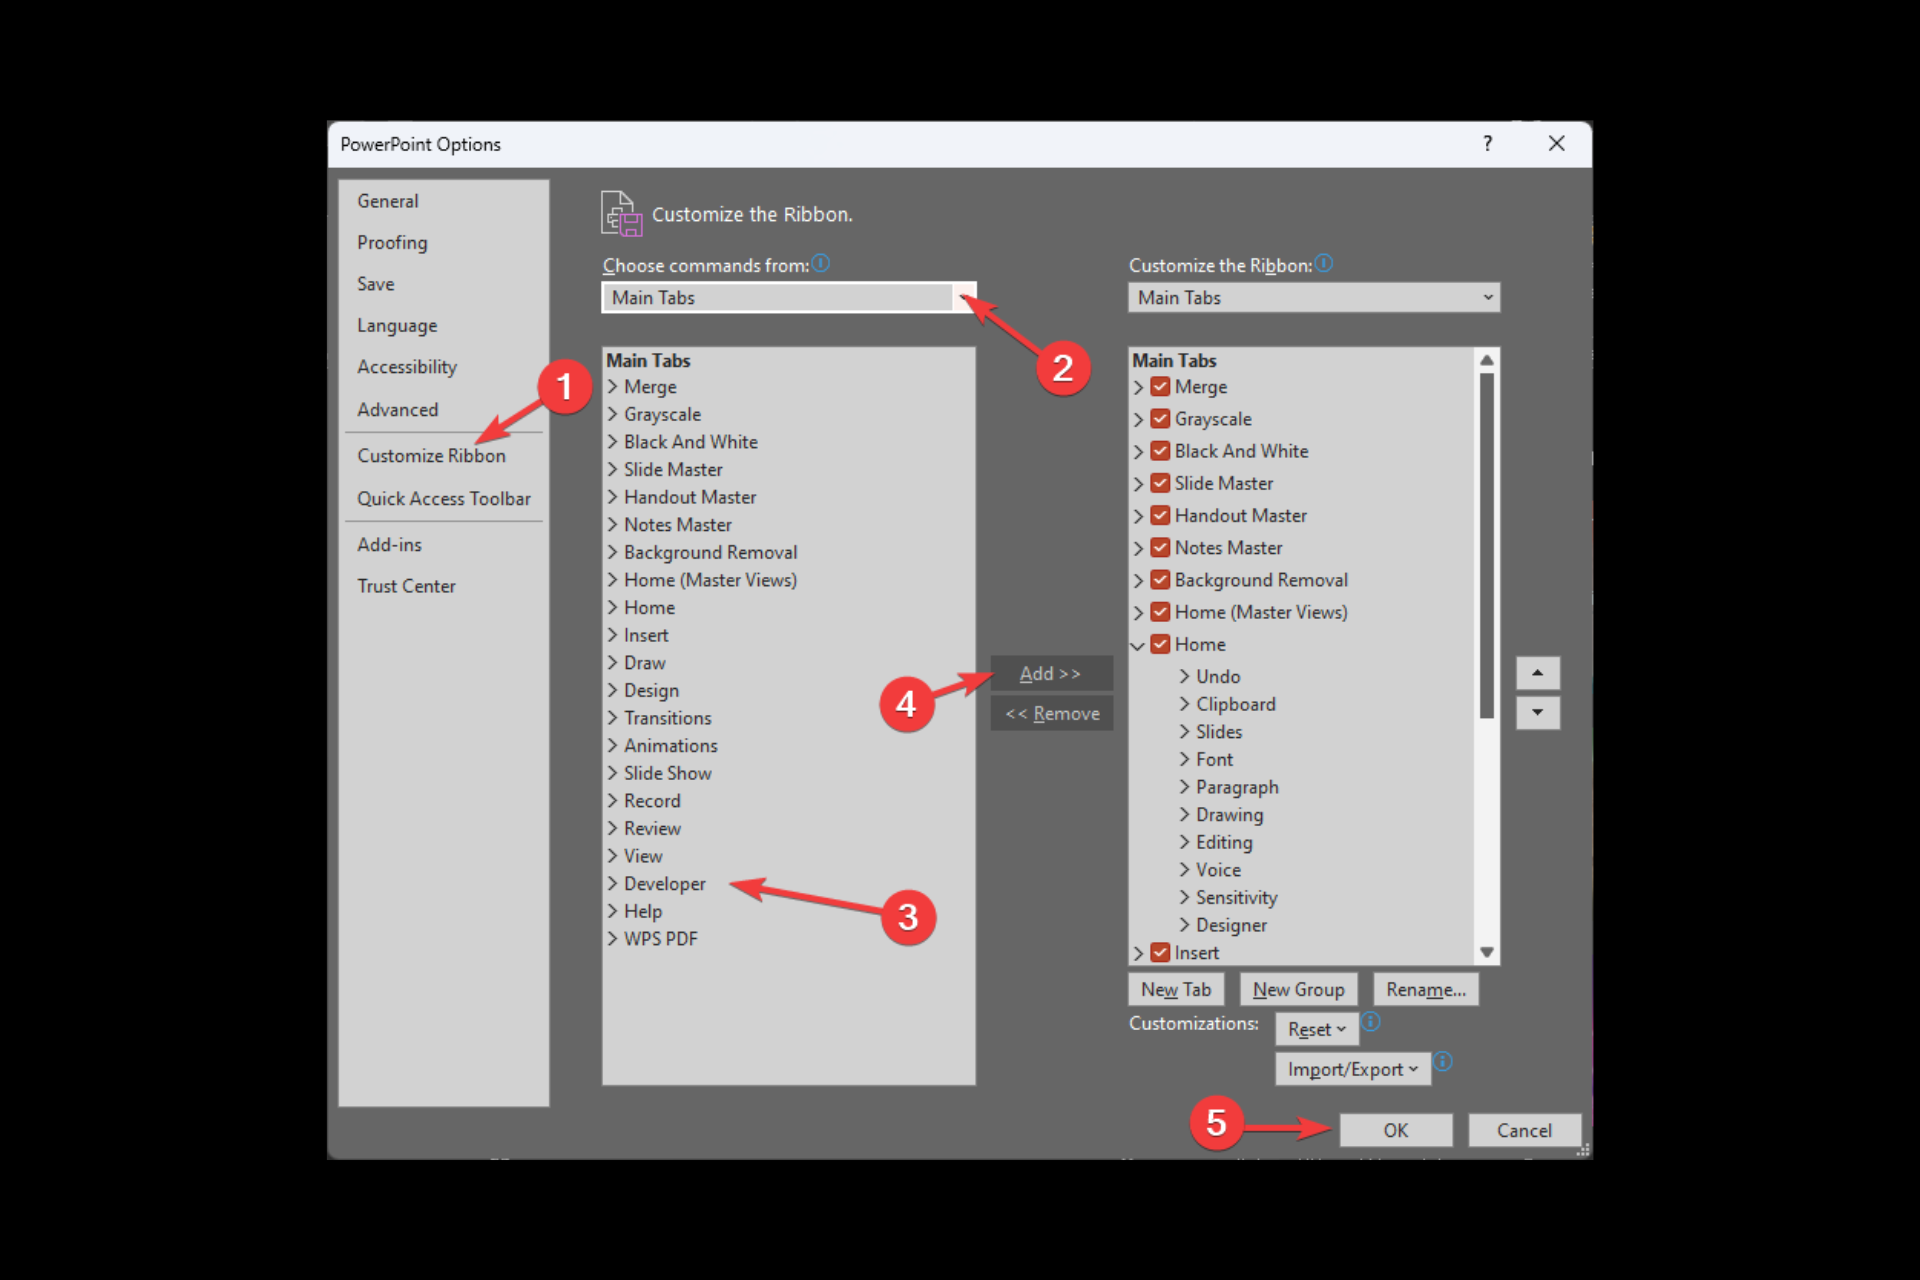Toggle Slide Master checkbox
The height and width of the screenshot is (1280, 1920).
[x=1160, y=483]
